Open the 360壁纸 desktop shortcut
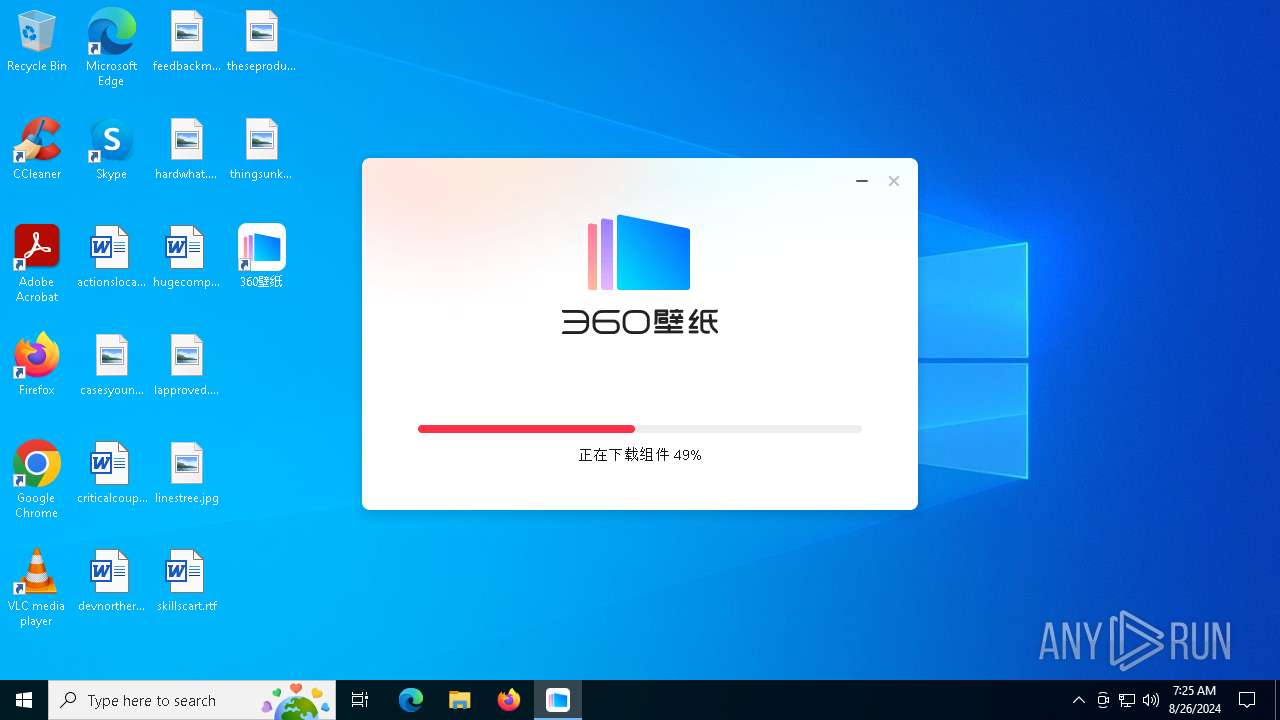This screenshot has height=720, width=1280. [x=261, y=257]
